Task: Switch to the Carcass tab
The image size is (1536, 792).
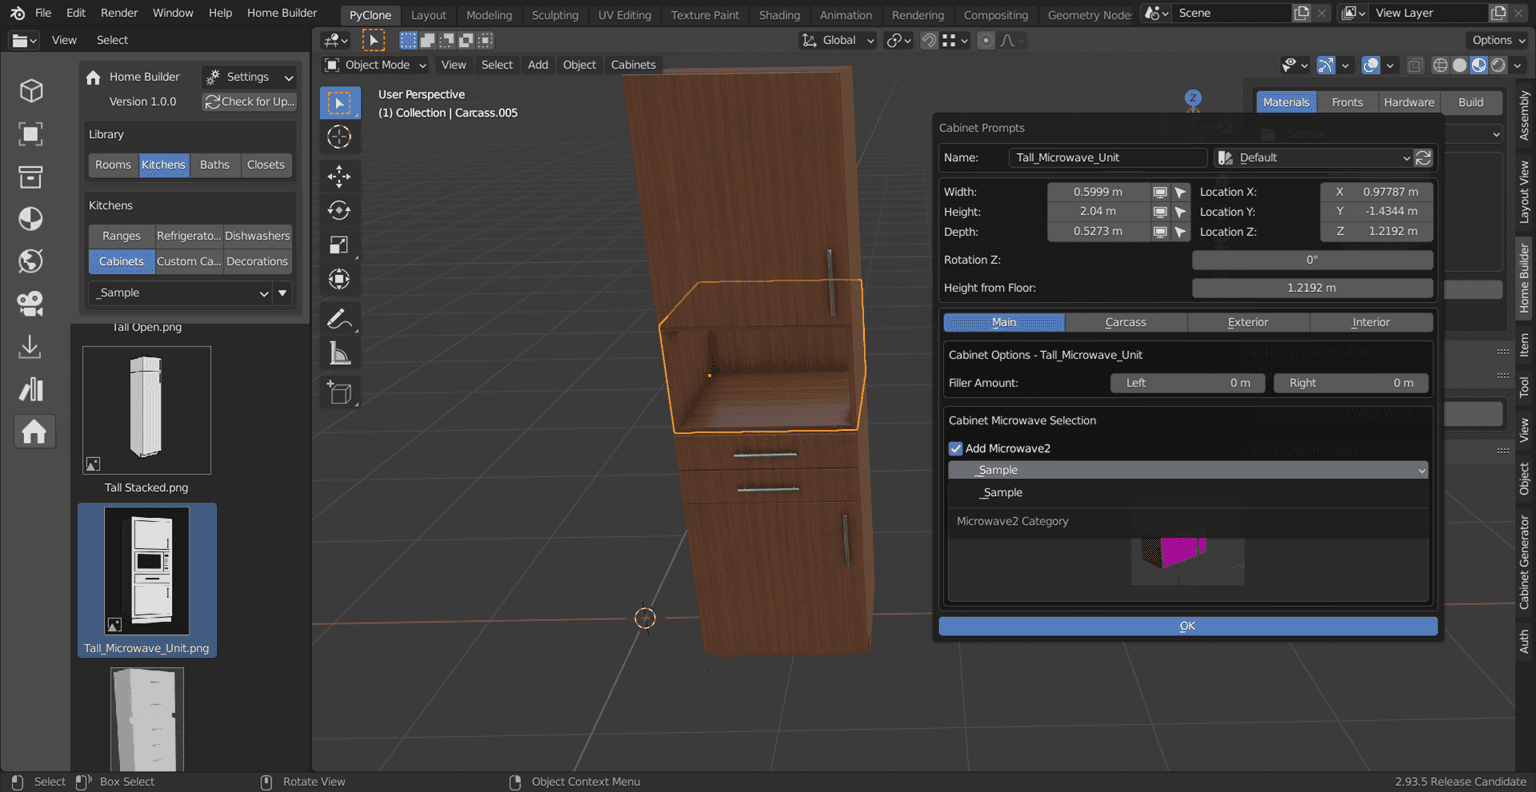Action: click(1125, 322)
